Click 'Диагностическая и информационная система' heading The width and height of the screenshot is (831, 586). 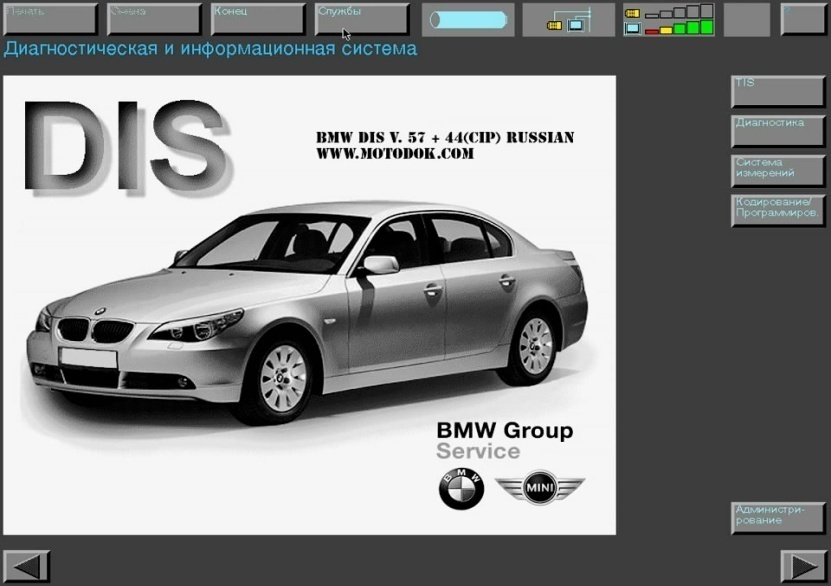click(210, 49)
